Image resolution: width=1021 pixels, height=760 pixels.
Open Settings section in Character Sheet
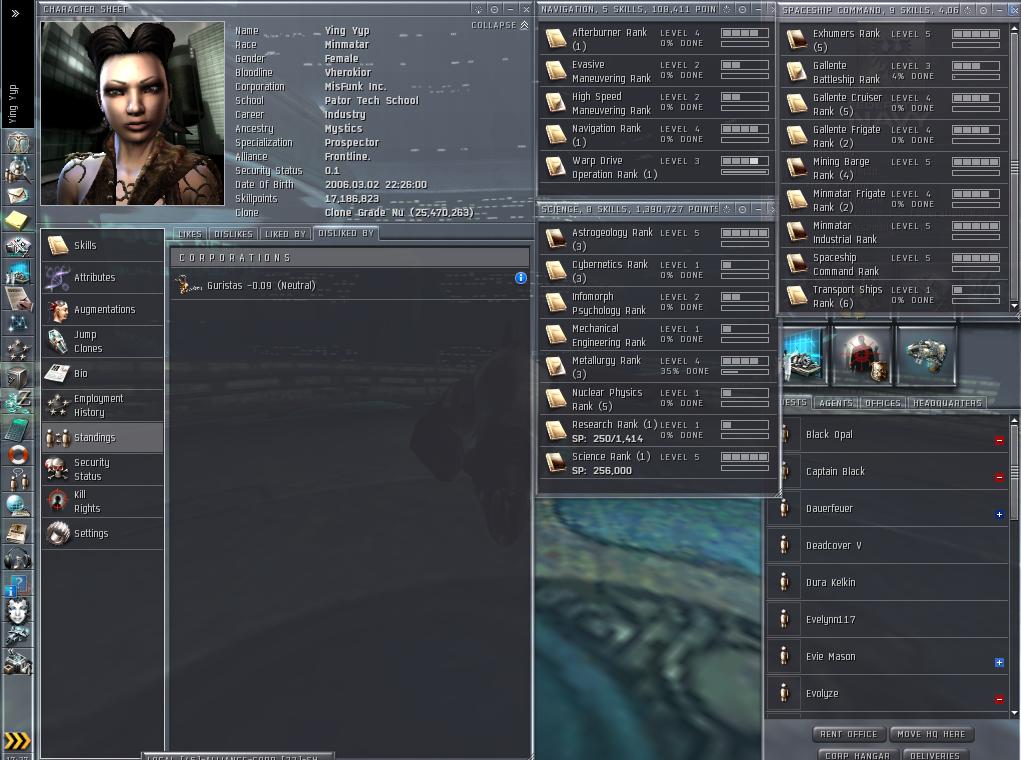coord(103,533)
